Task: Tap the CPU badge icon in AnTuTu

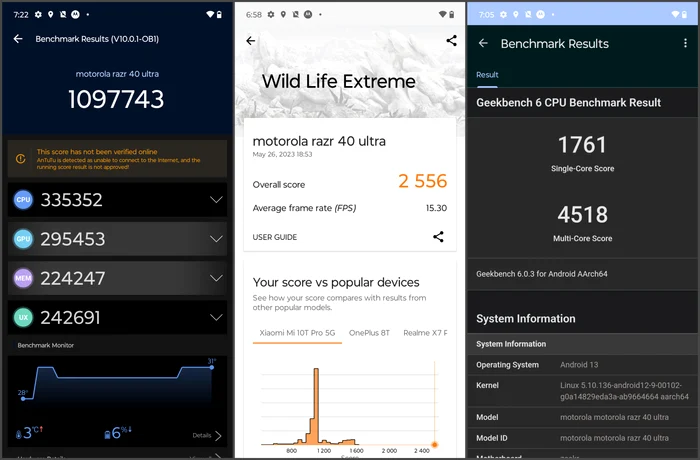Action: click(x=23, y=200)
